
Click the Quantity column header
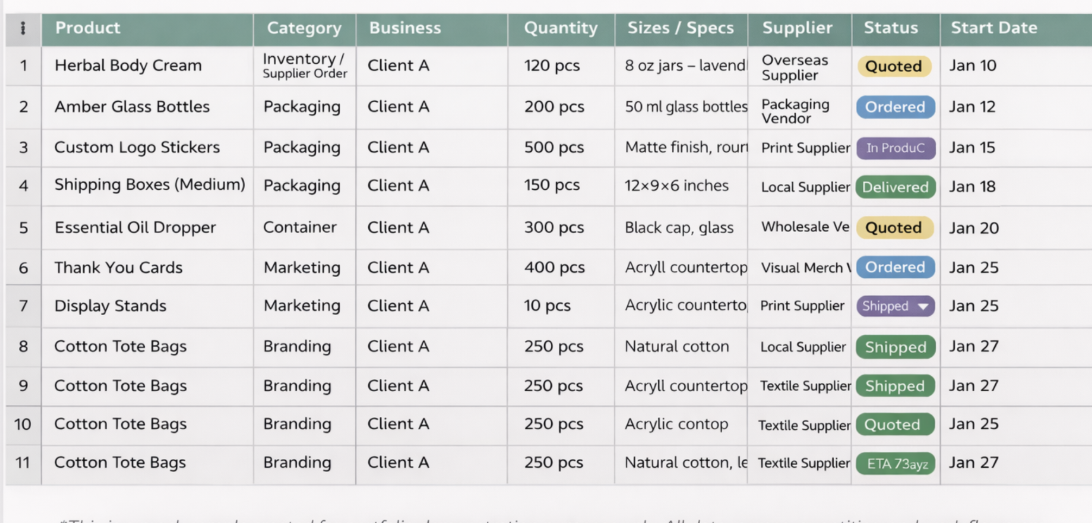[x=560, y=28]
